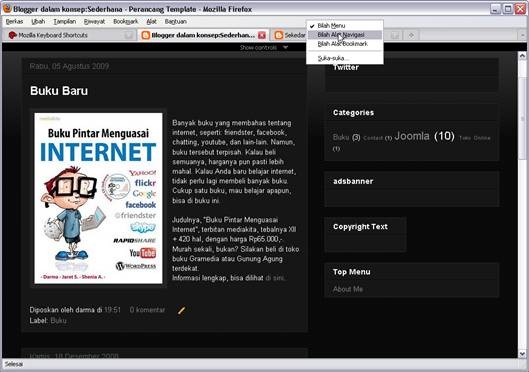Toggle Bilah Alat Navigasi toolbar option
The width and height of the screenshot is (529, 372).
tap(344, 35)
